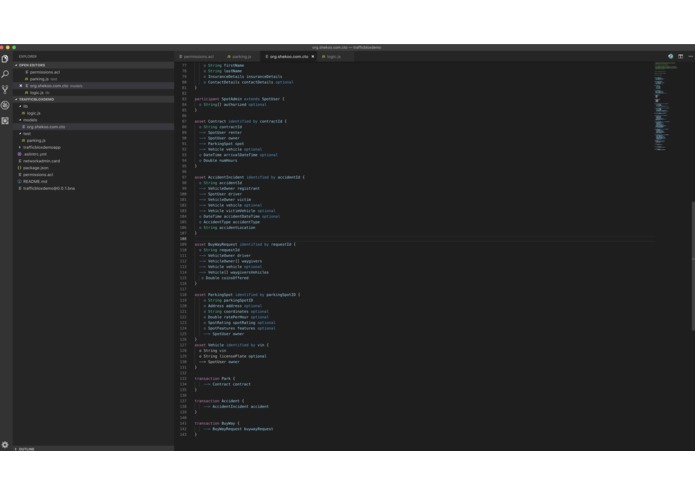Image resolution: width=695 pixels, height=494 pixels.
Task: Click the round icon left of Split Editor
Action: 671,56
